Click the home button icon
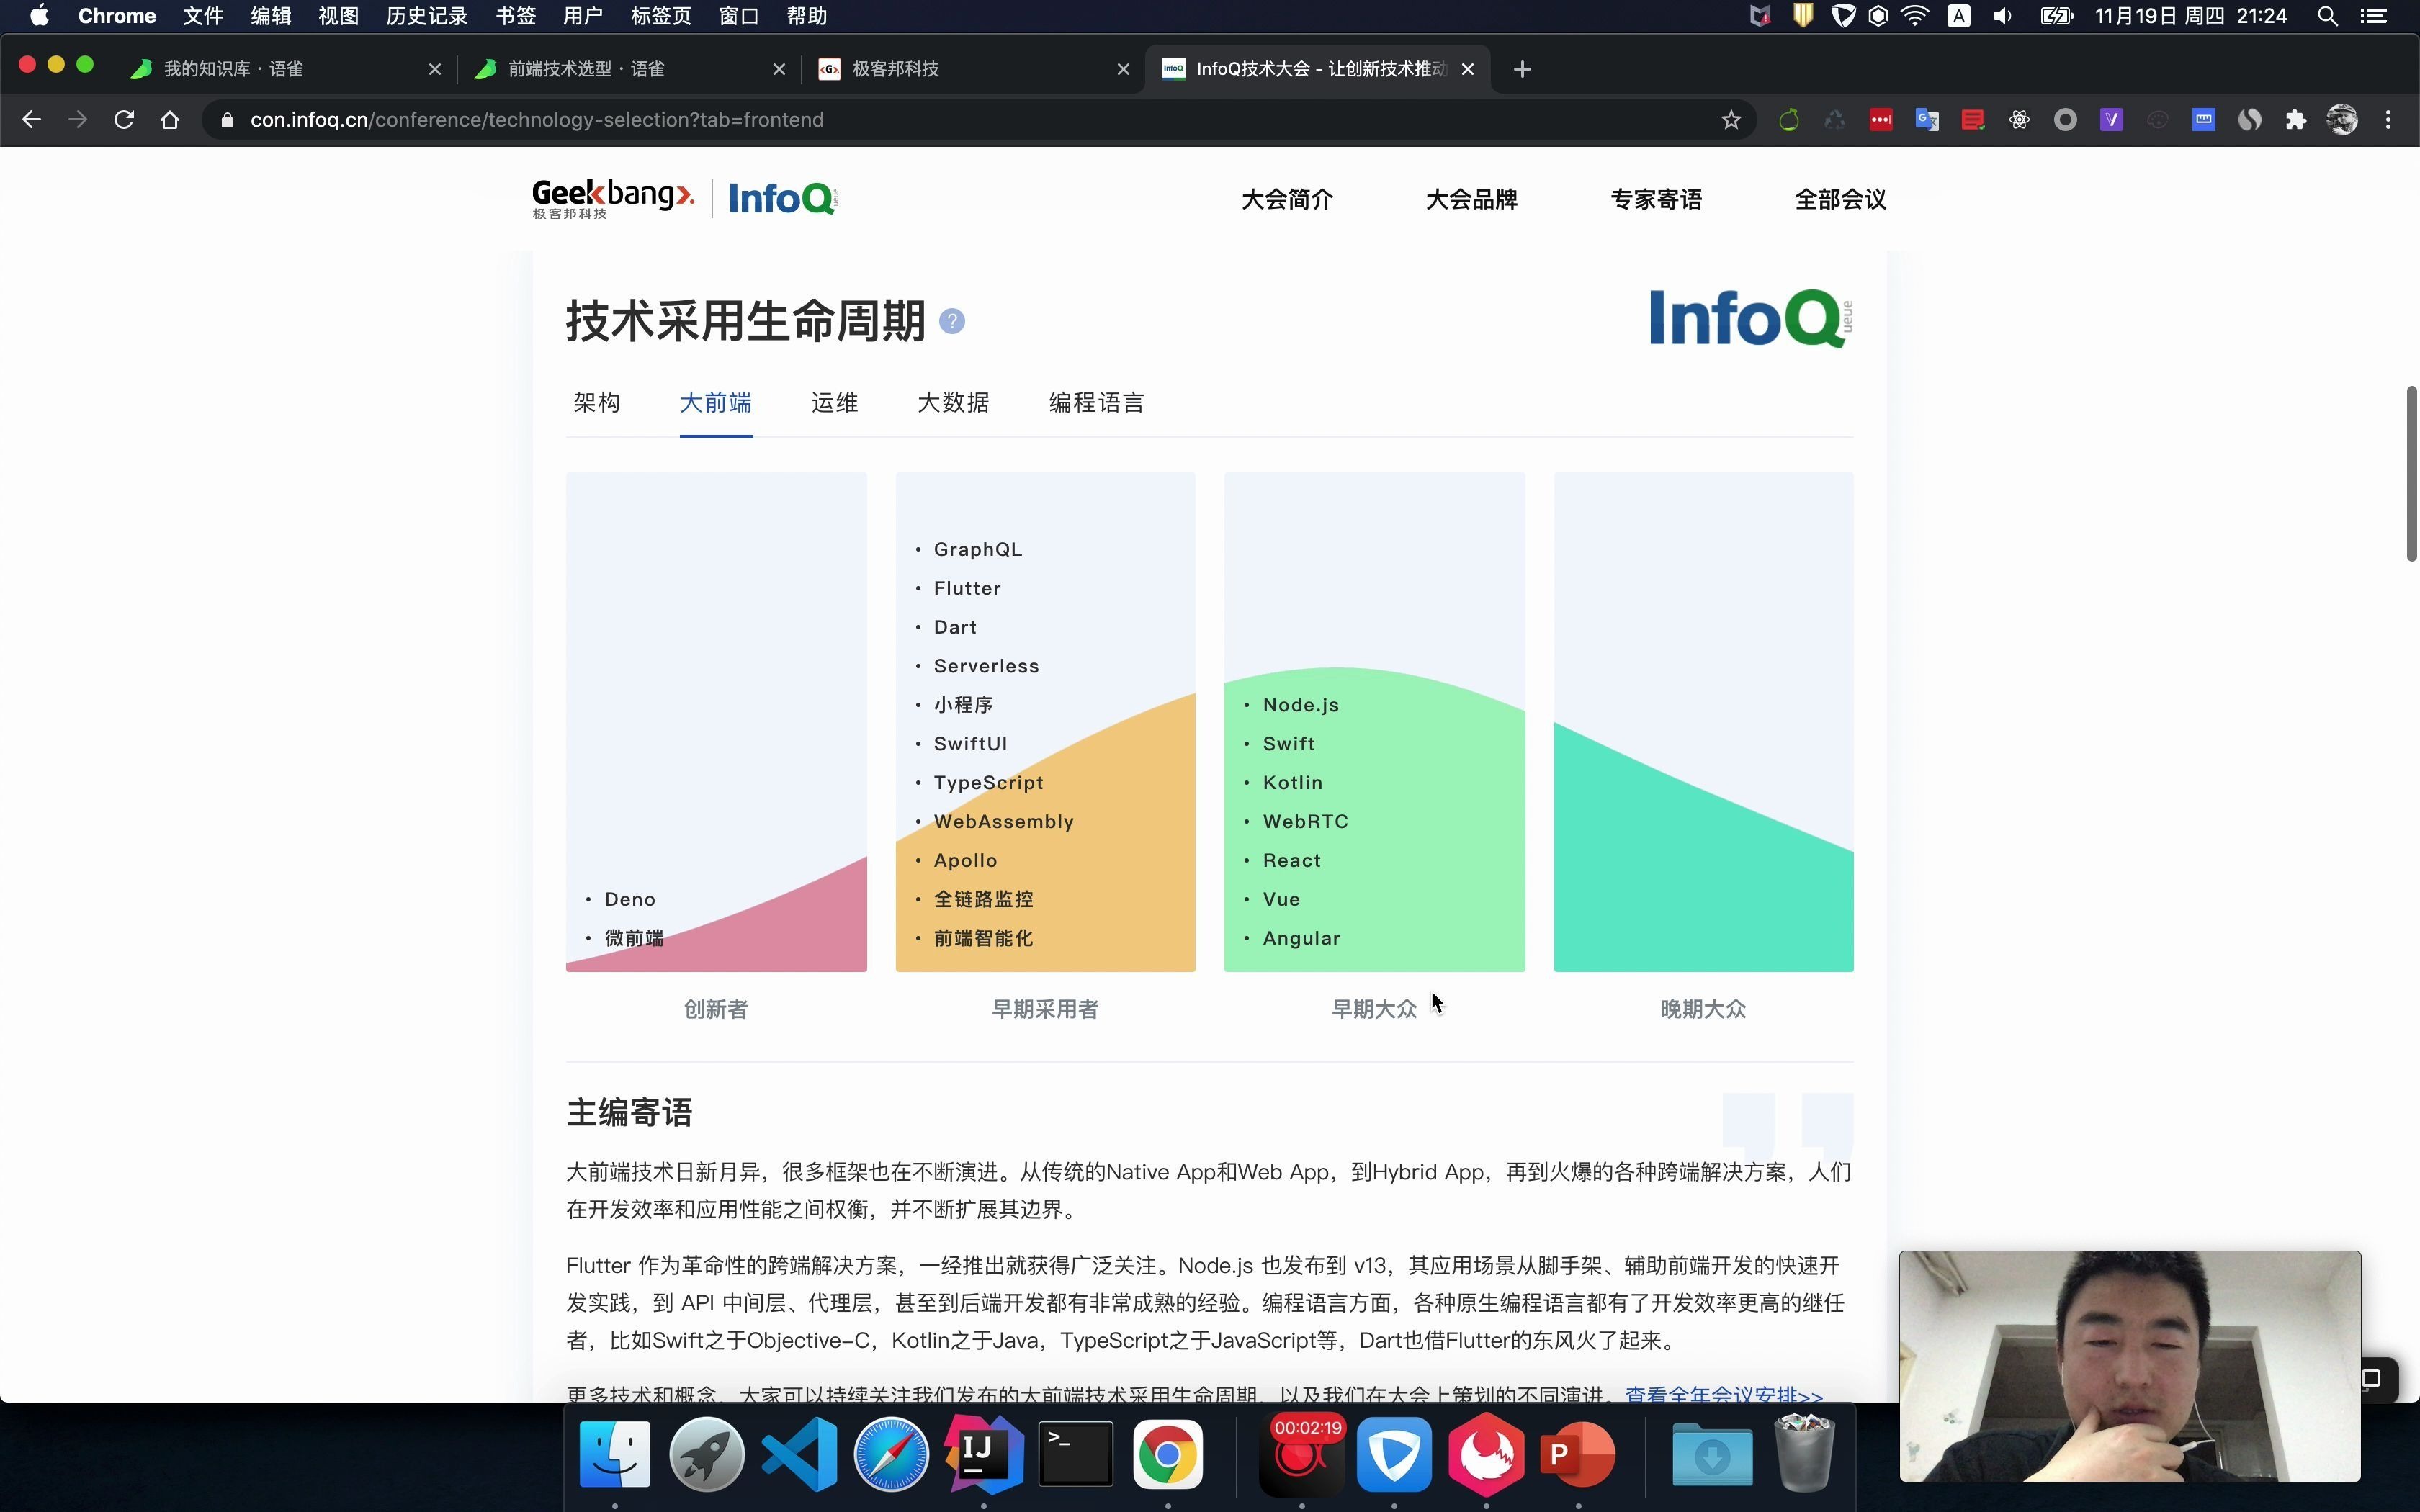 pyautogui.click(x=170, y=120)
